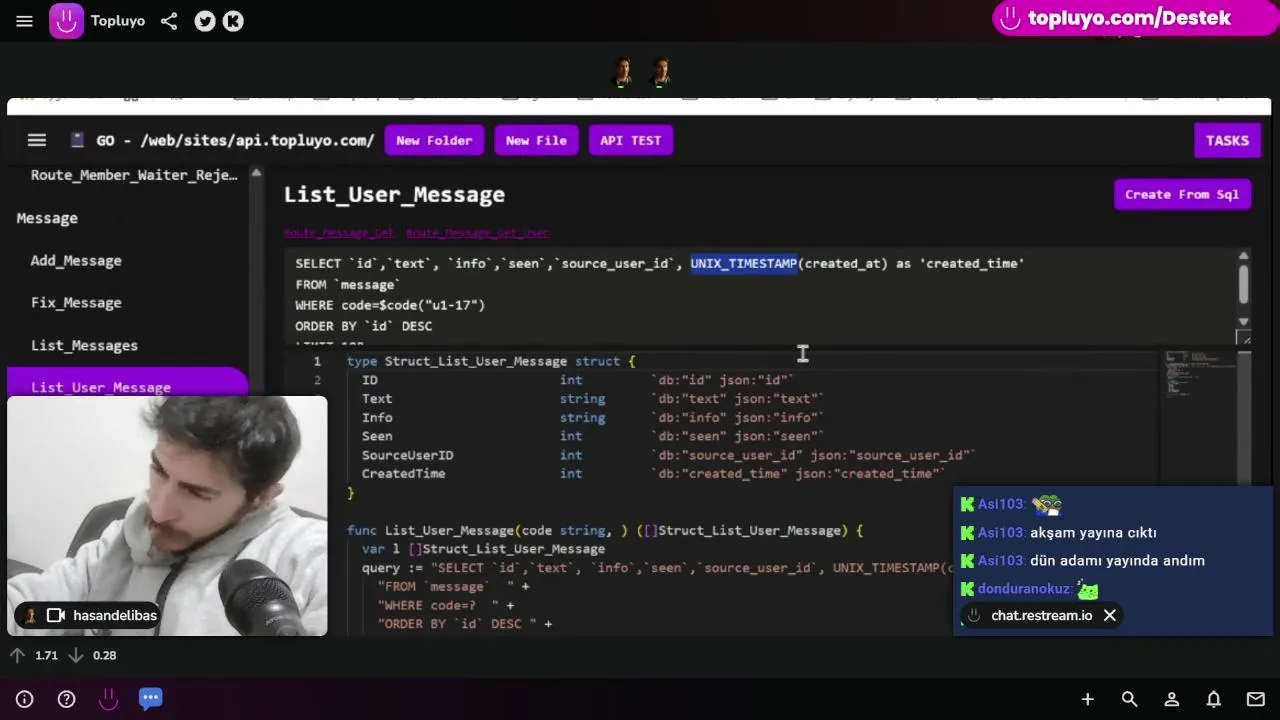The image size is (1280, 720).
Task: Click the purple Topluyo icon in bottom bar
Action: click(108, 698)
